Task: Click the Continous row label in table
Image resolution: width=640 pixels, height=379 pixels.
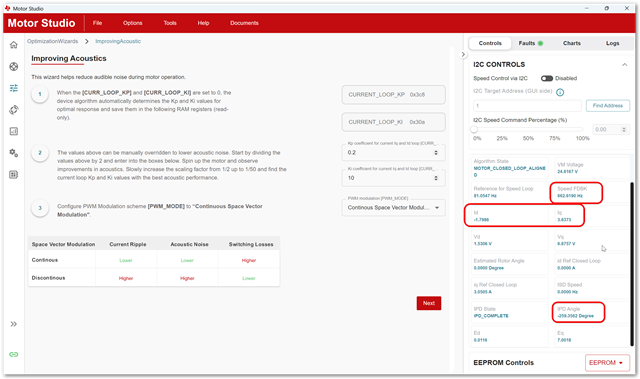Action: pos(45,260)
